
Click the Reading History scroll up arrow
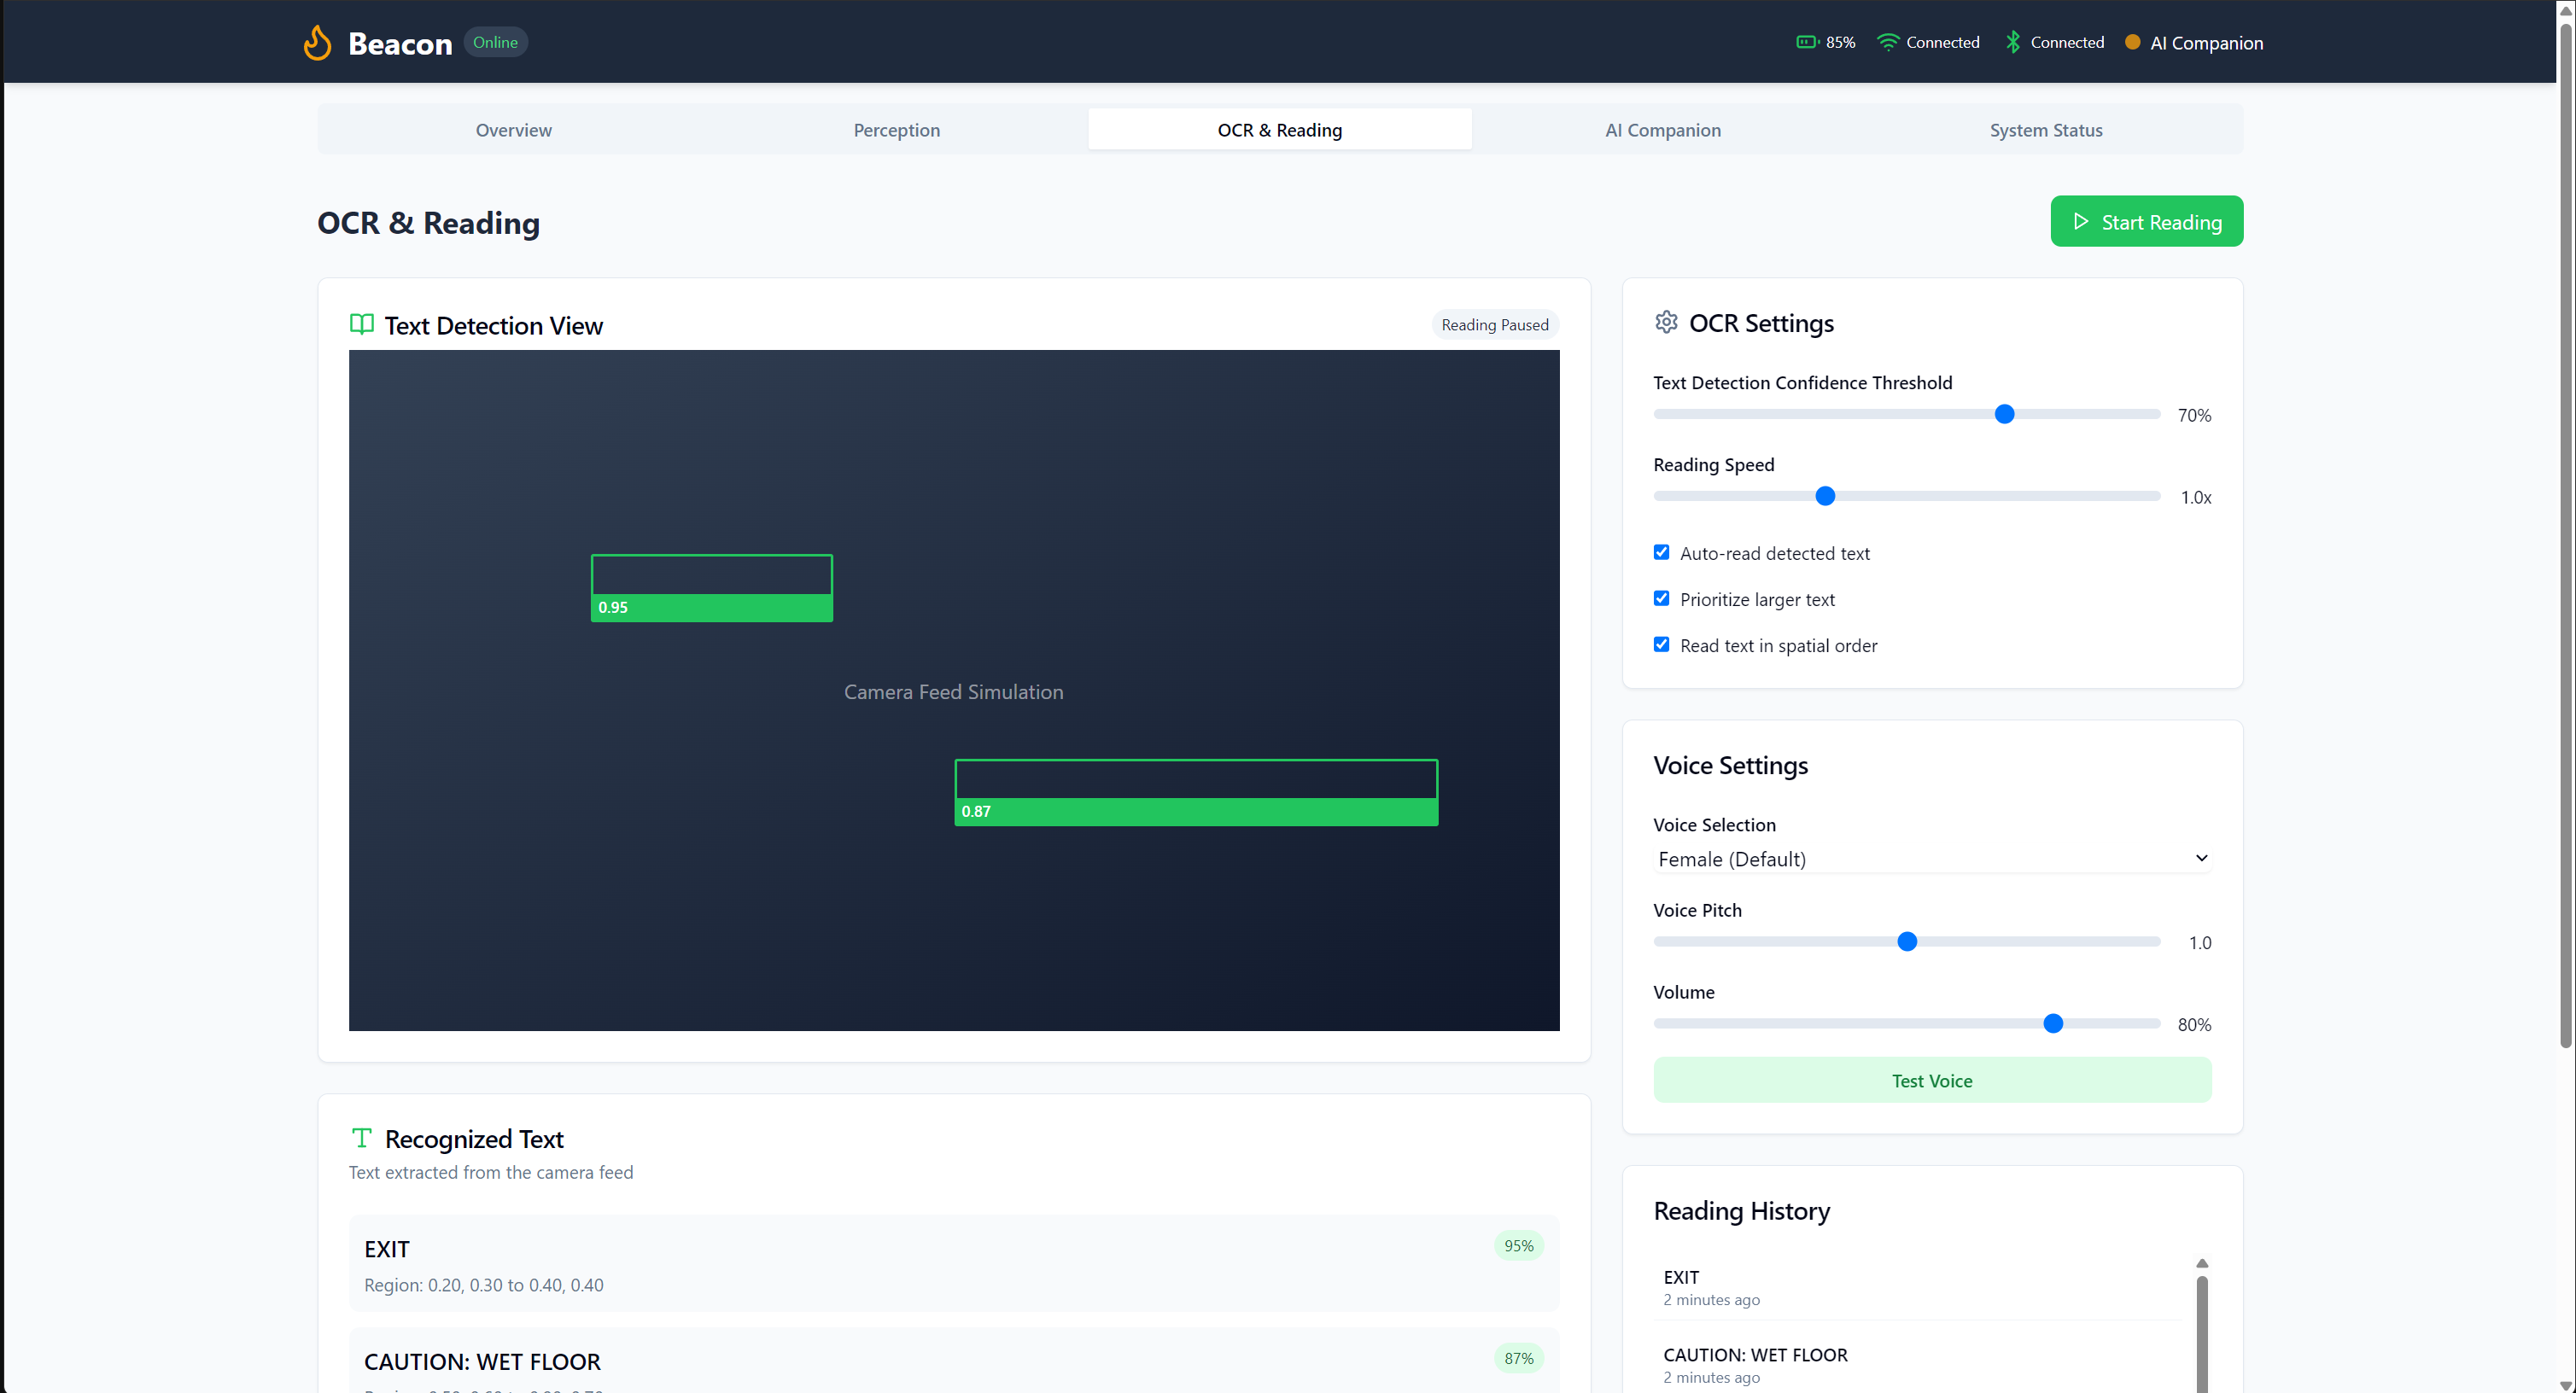pos(2202,1263)
